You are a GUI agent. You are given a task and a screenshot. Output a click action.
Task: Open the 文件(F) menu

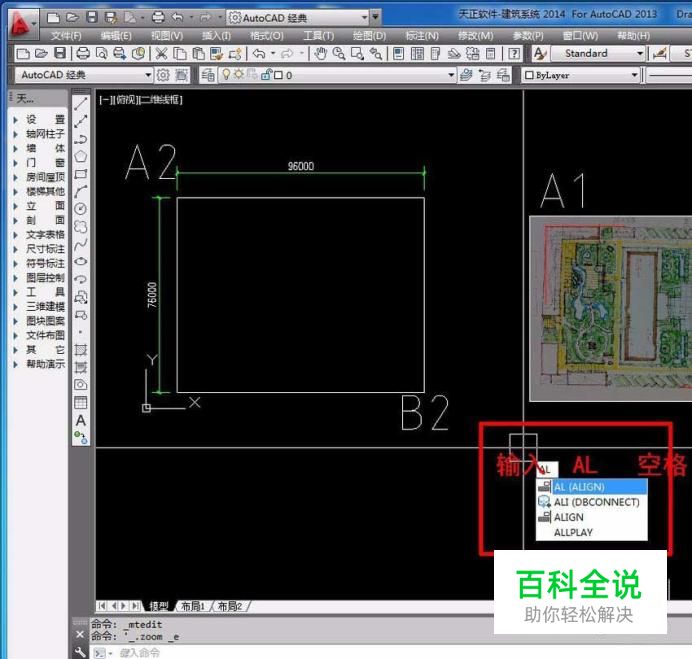66,36
